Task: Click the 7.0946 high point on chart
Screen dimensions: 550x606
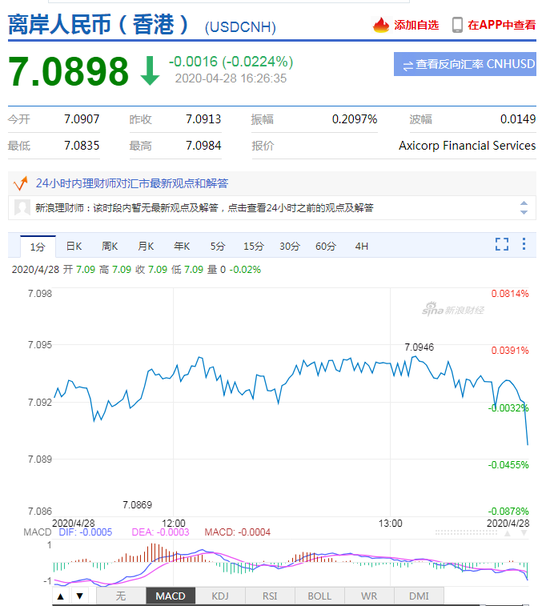Action: click(x=415, y=356)
